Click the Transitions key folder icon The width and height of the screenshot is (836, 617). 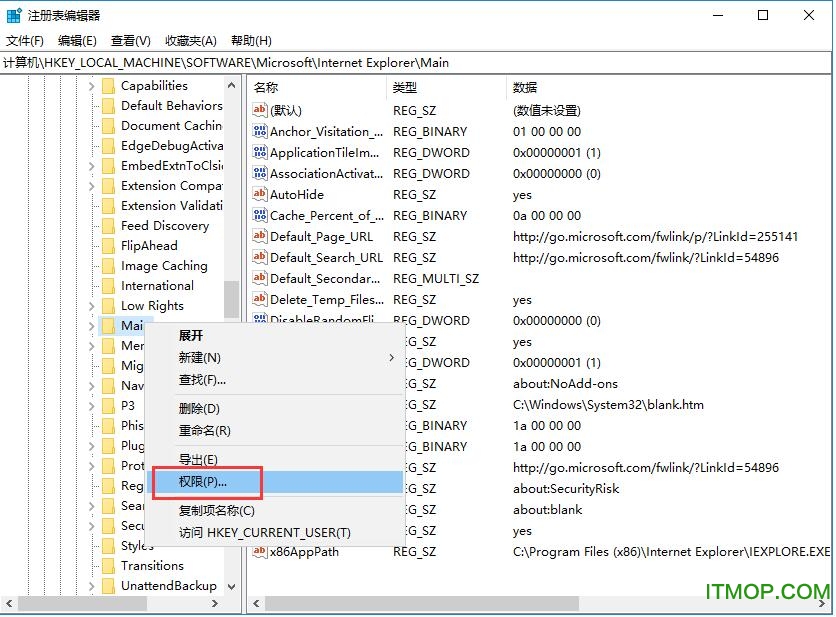coord(109,566)
